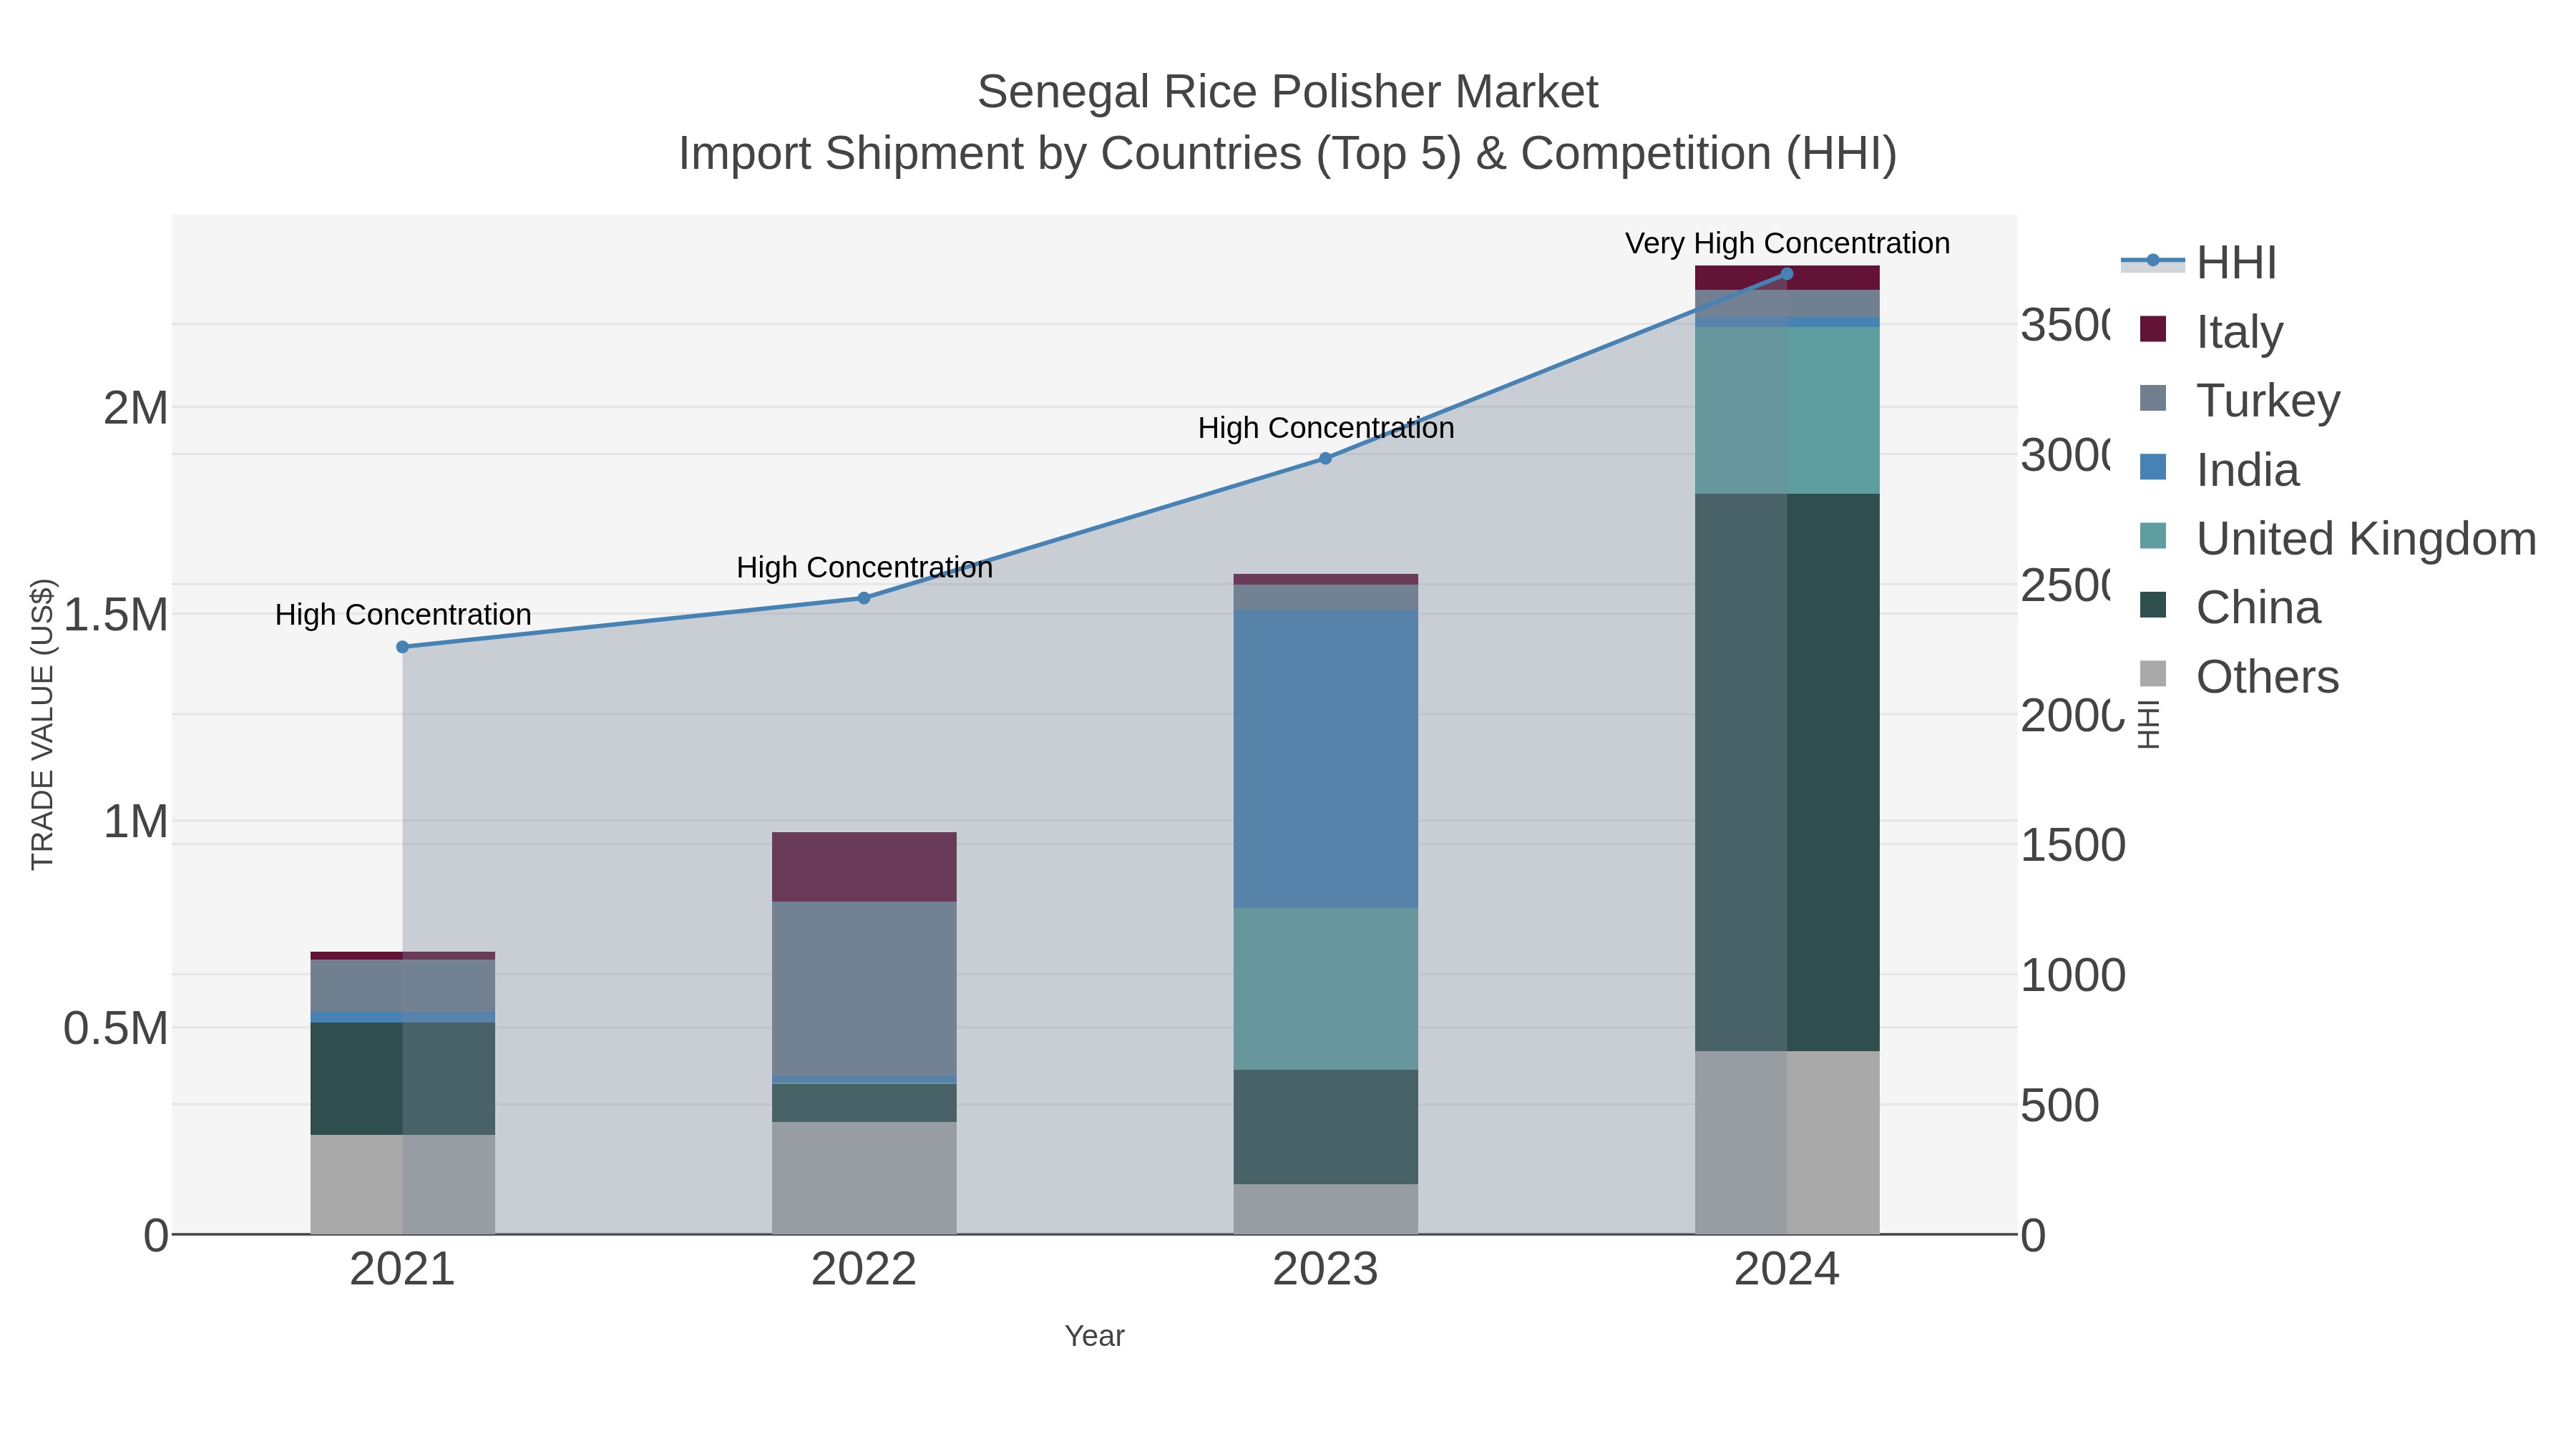This screenshot has height=1449, width=2576.
Task: Select the 2022 HHI data point
Action: (x=864, y=598)
